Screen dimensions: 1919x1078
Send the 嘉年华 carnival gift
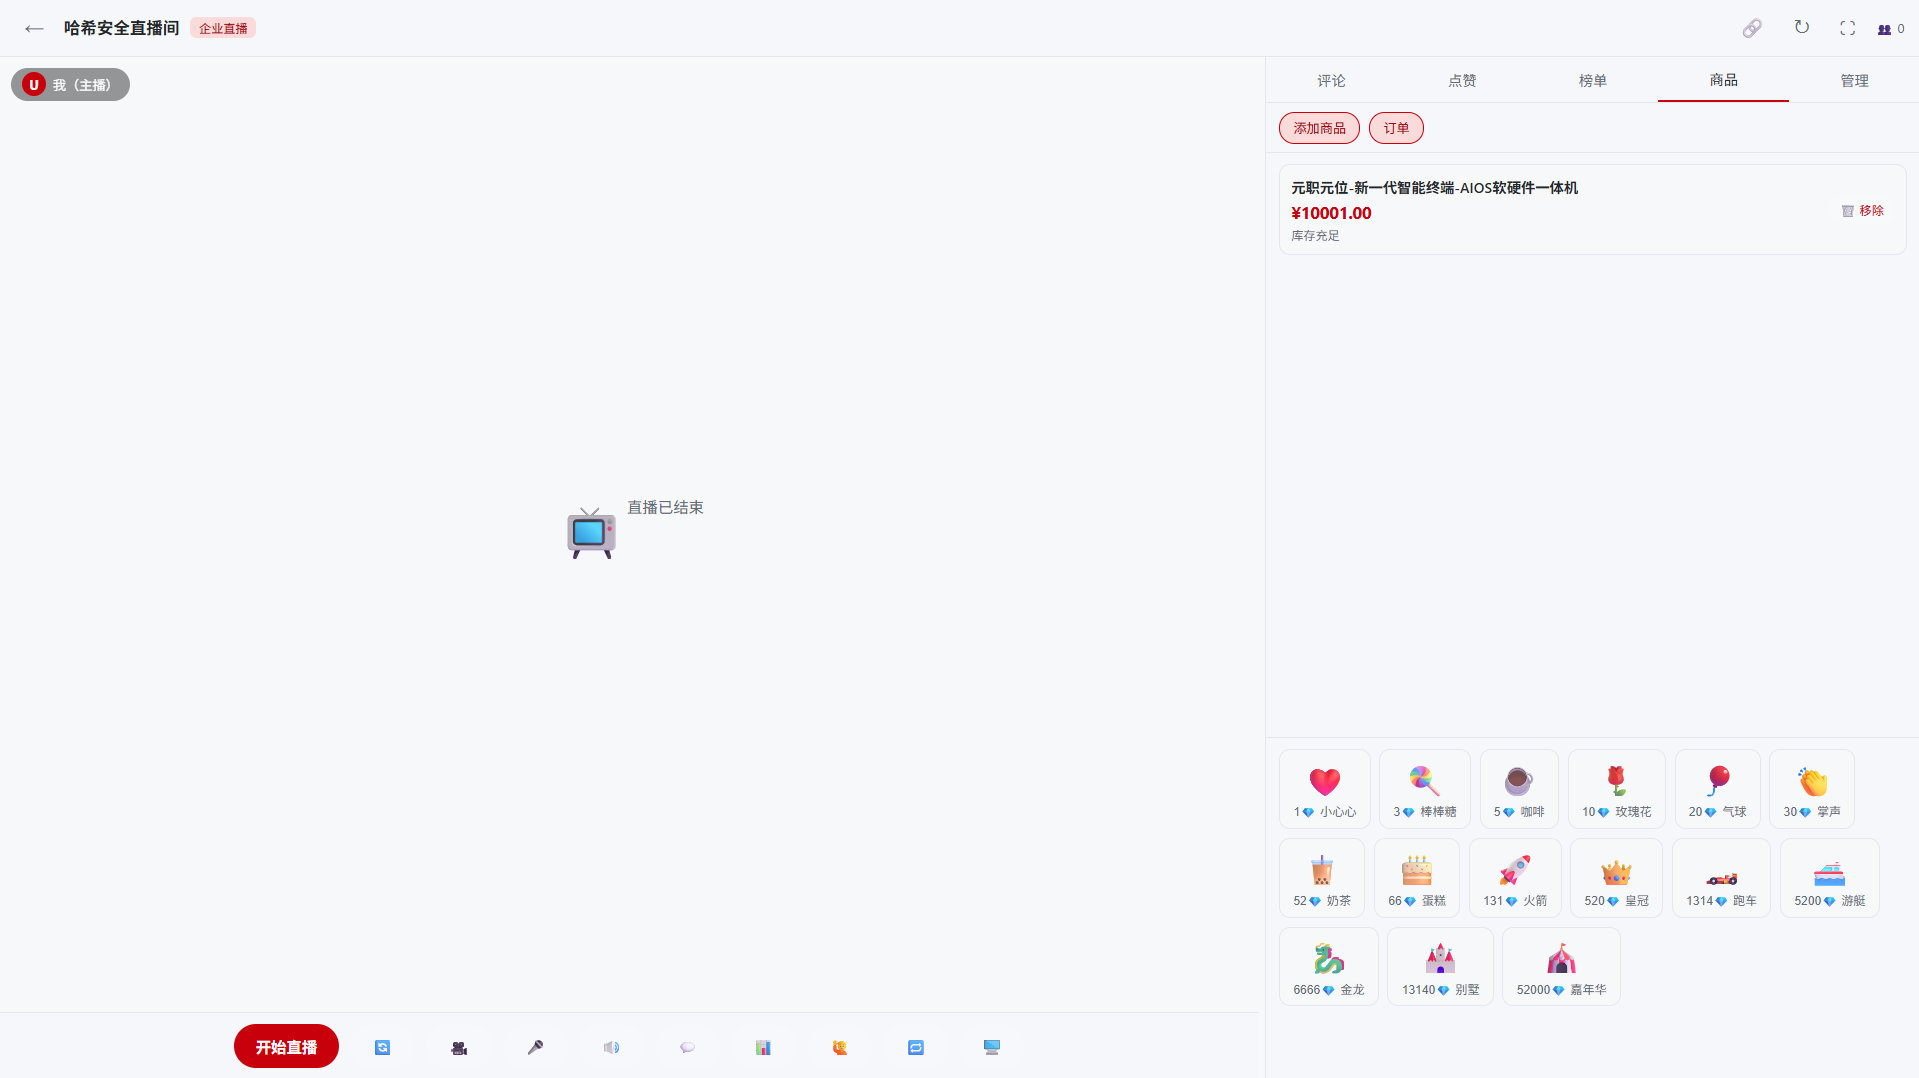point(1561,967)
